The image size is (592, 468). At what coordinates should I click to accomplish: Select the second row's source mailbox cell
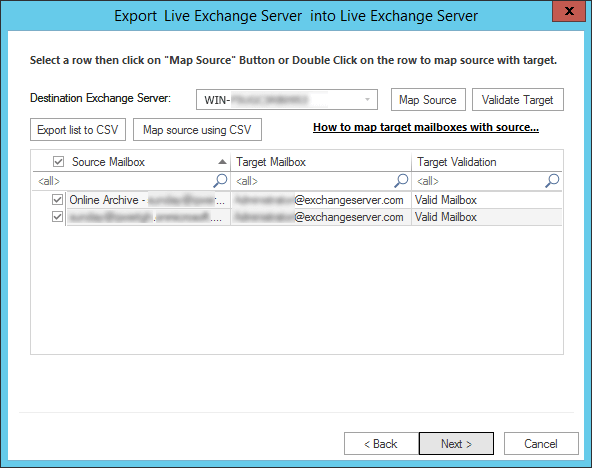[148, 217]
